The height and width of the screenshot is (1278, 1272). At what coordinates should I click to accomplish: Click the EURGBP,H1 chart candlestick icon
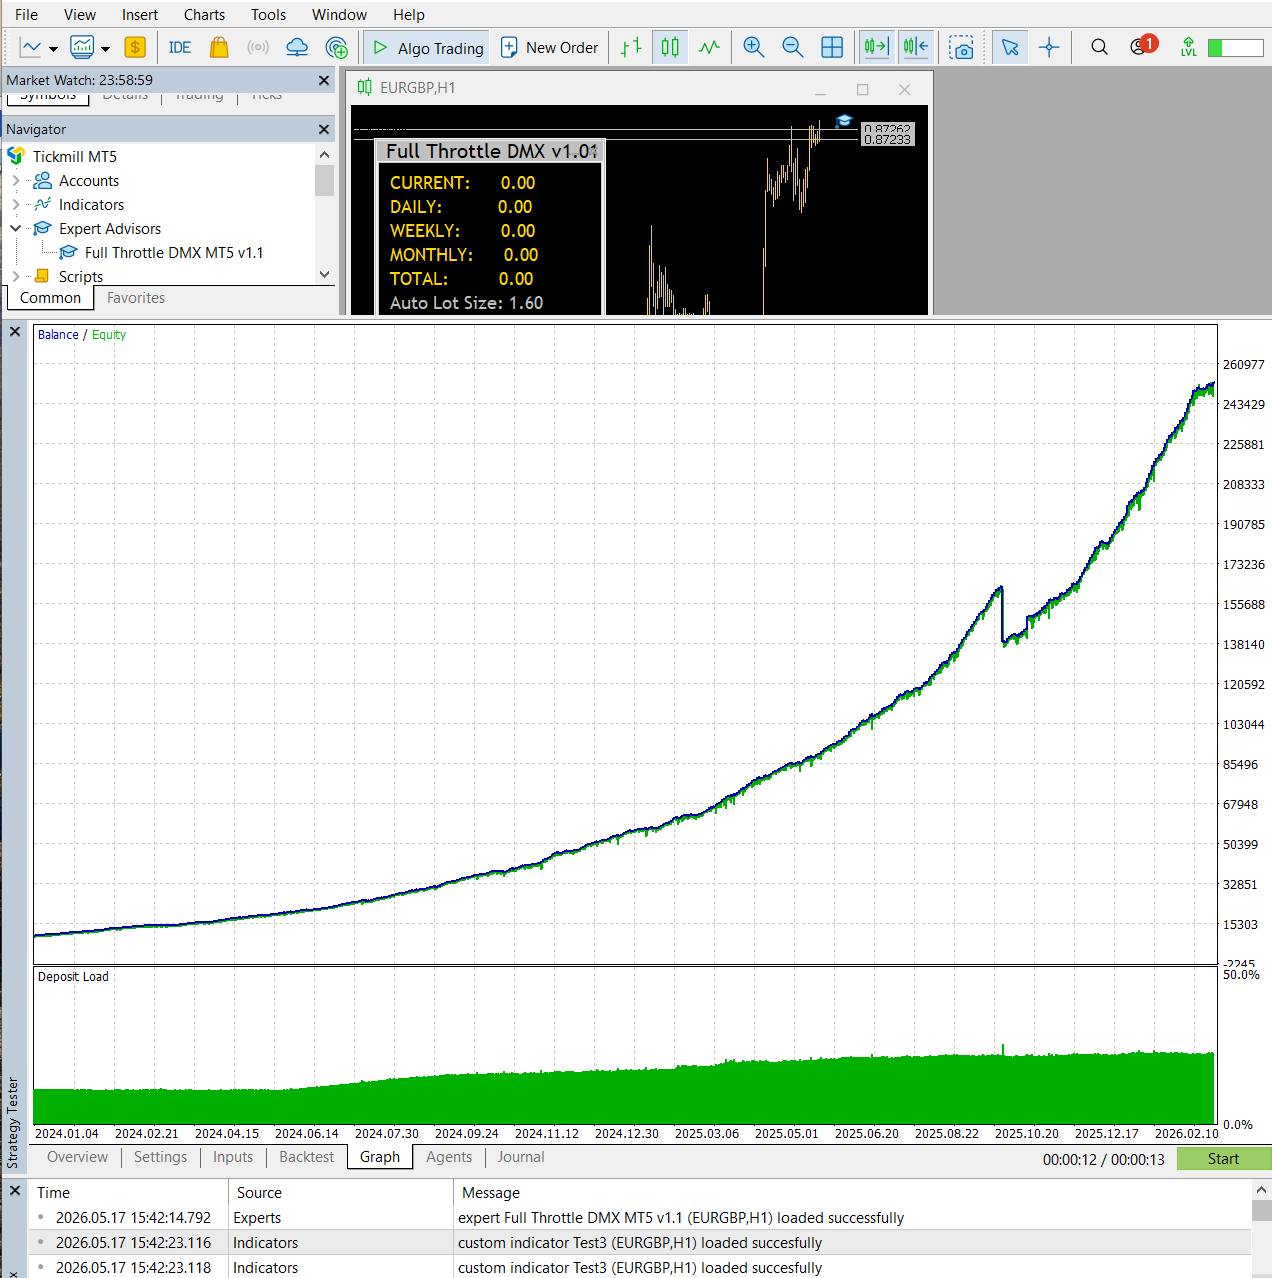365,87
